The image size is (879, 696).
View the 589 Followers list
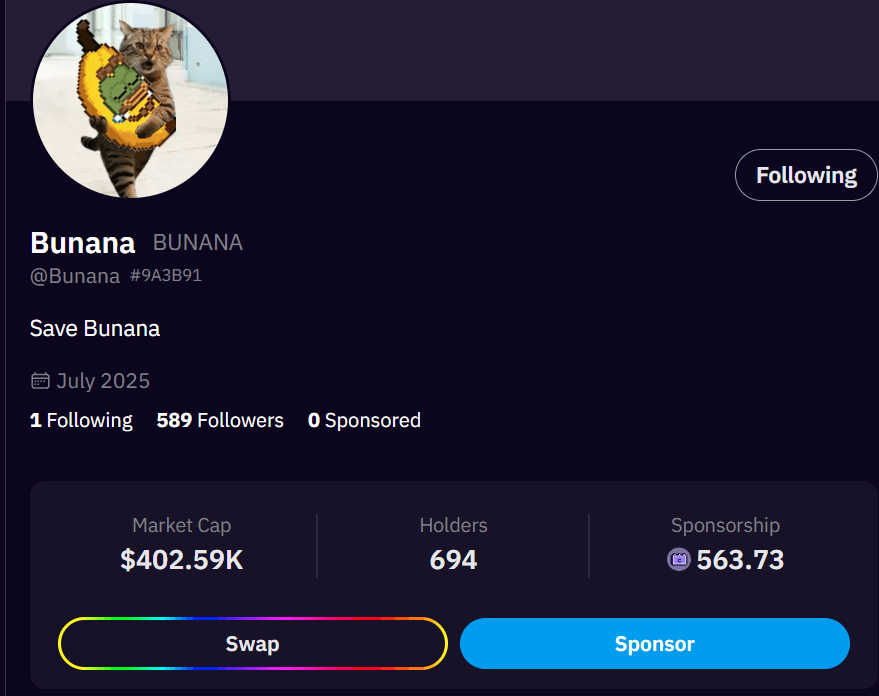[220, 420]
